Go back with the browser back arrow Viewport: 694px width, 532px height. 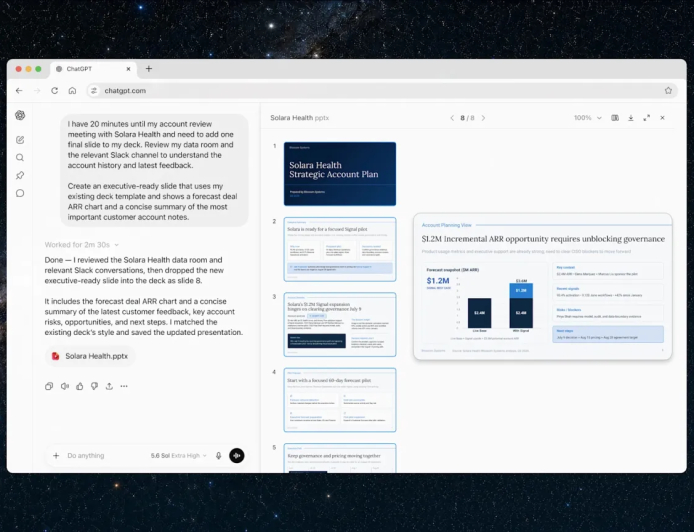click(x=19, y=91)
